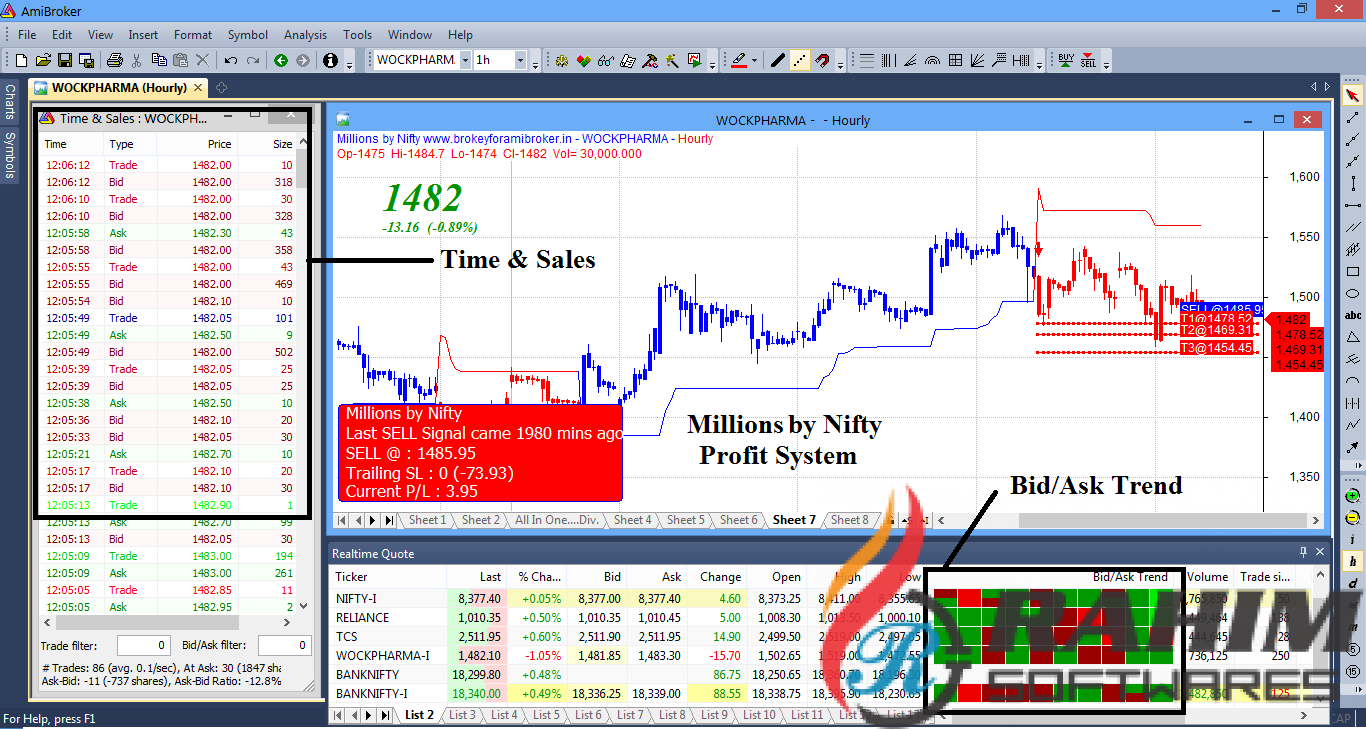Screen dimensions: 1366x729
Task: Click the Bid/Ask filter input field
Action: click(286, 646)
